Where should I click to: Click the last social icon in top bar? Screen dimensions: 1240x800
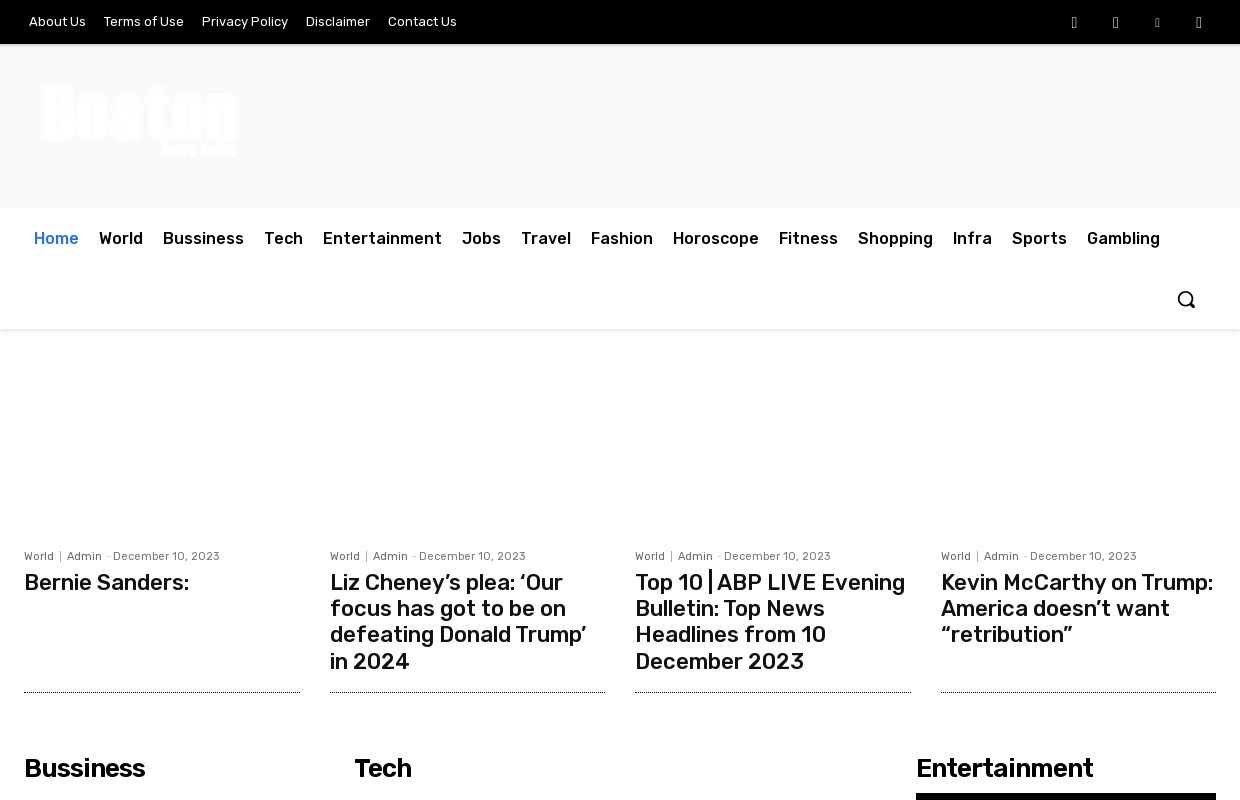1199,22
